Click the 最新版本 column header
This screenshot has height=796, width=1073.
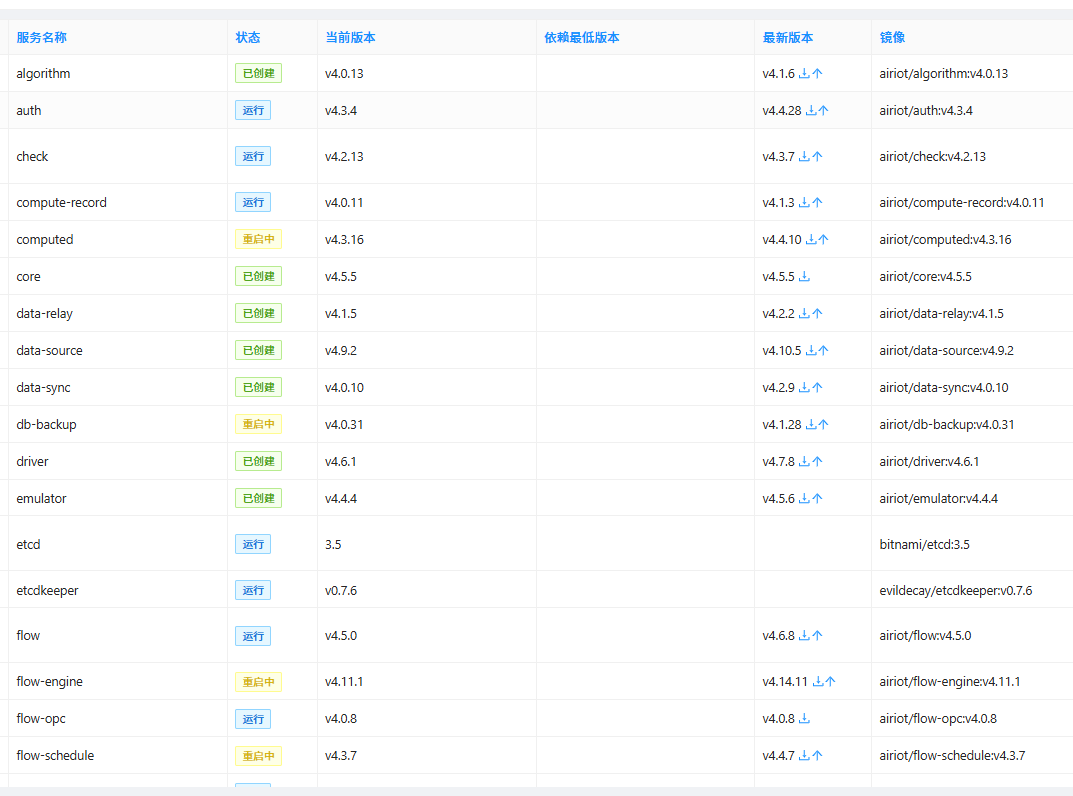click(x=788, y=38)
